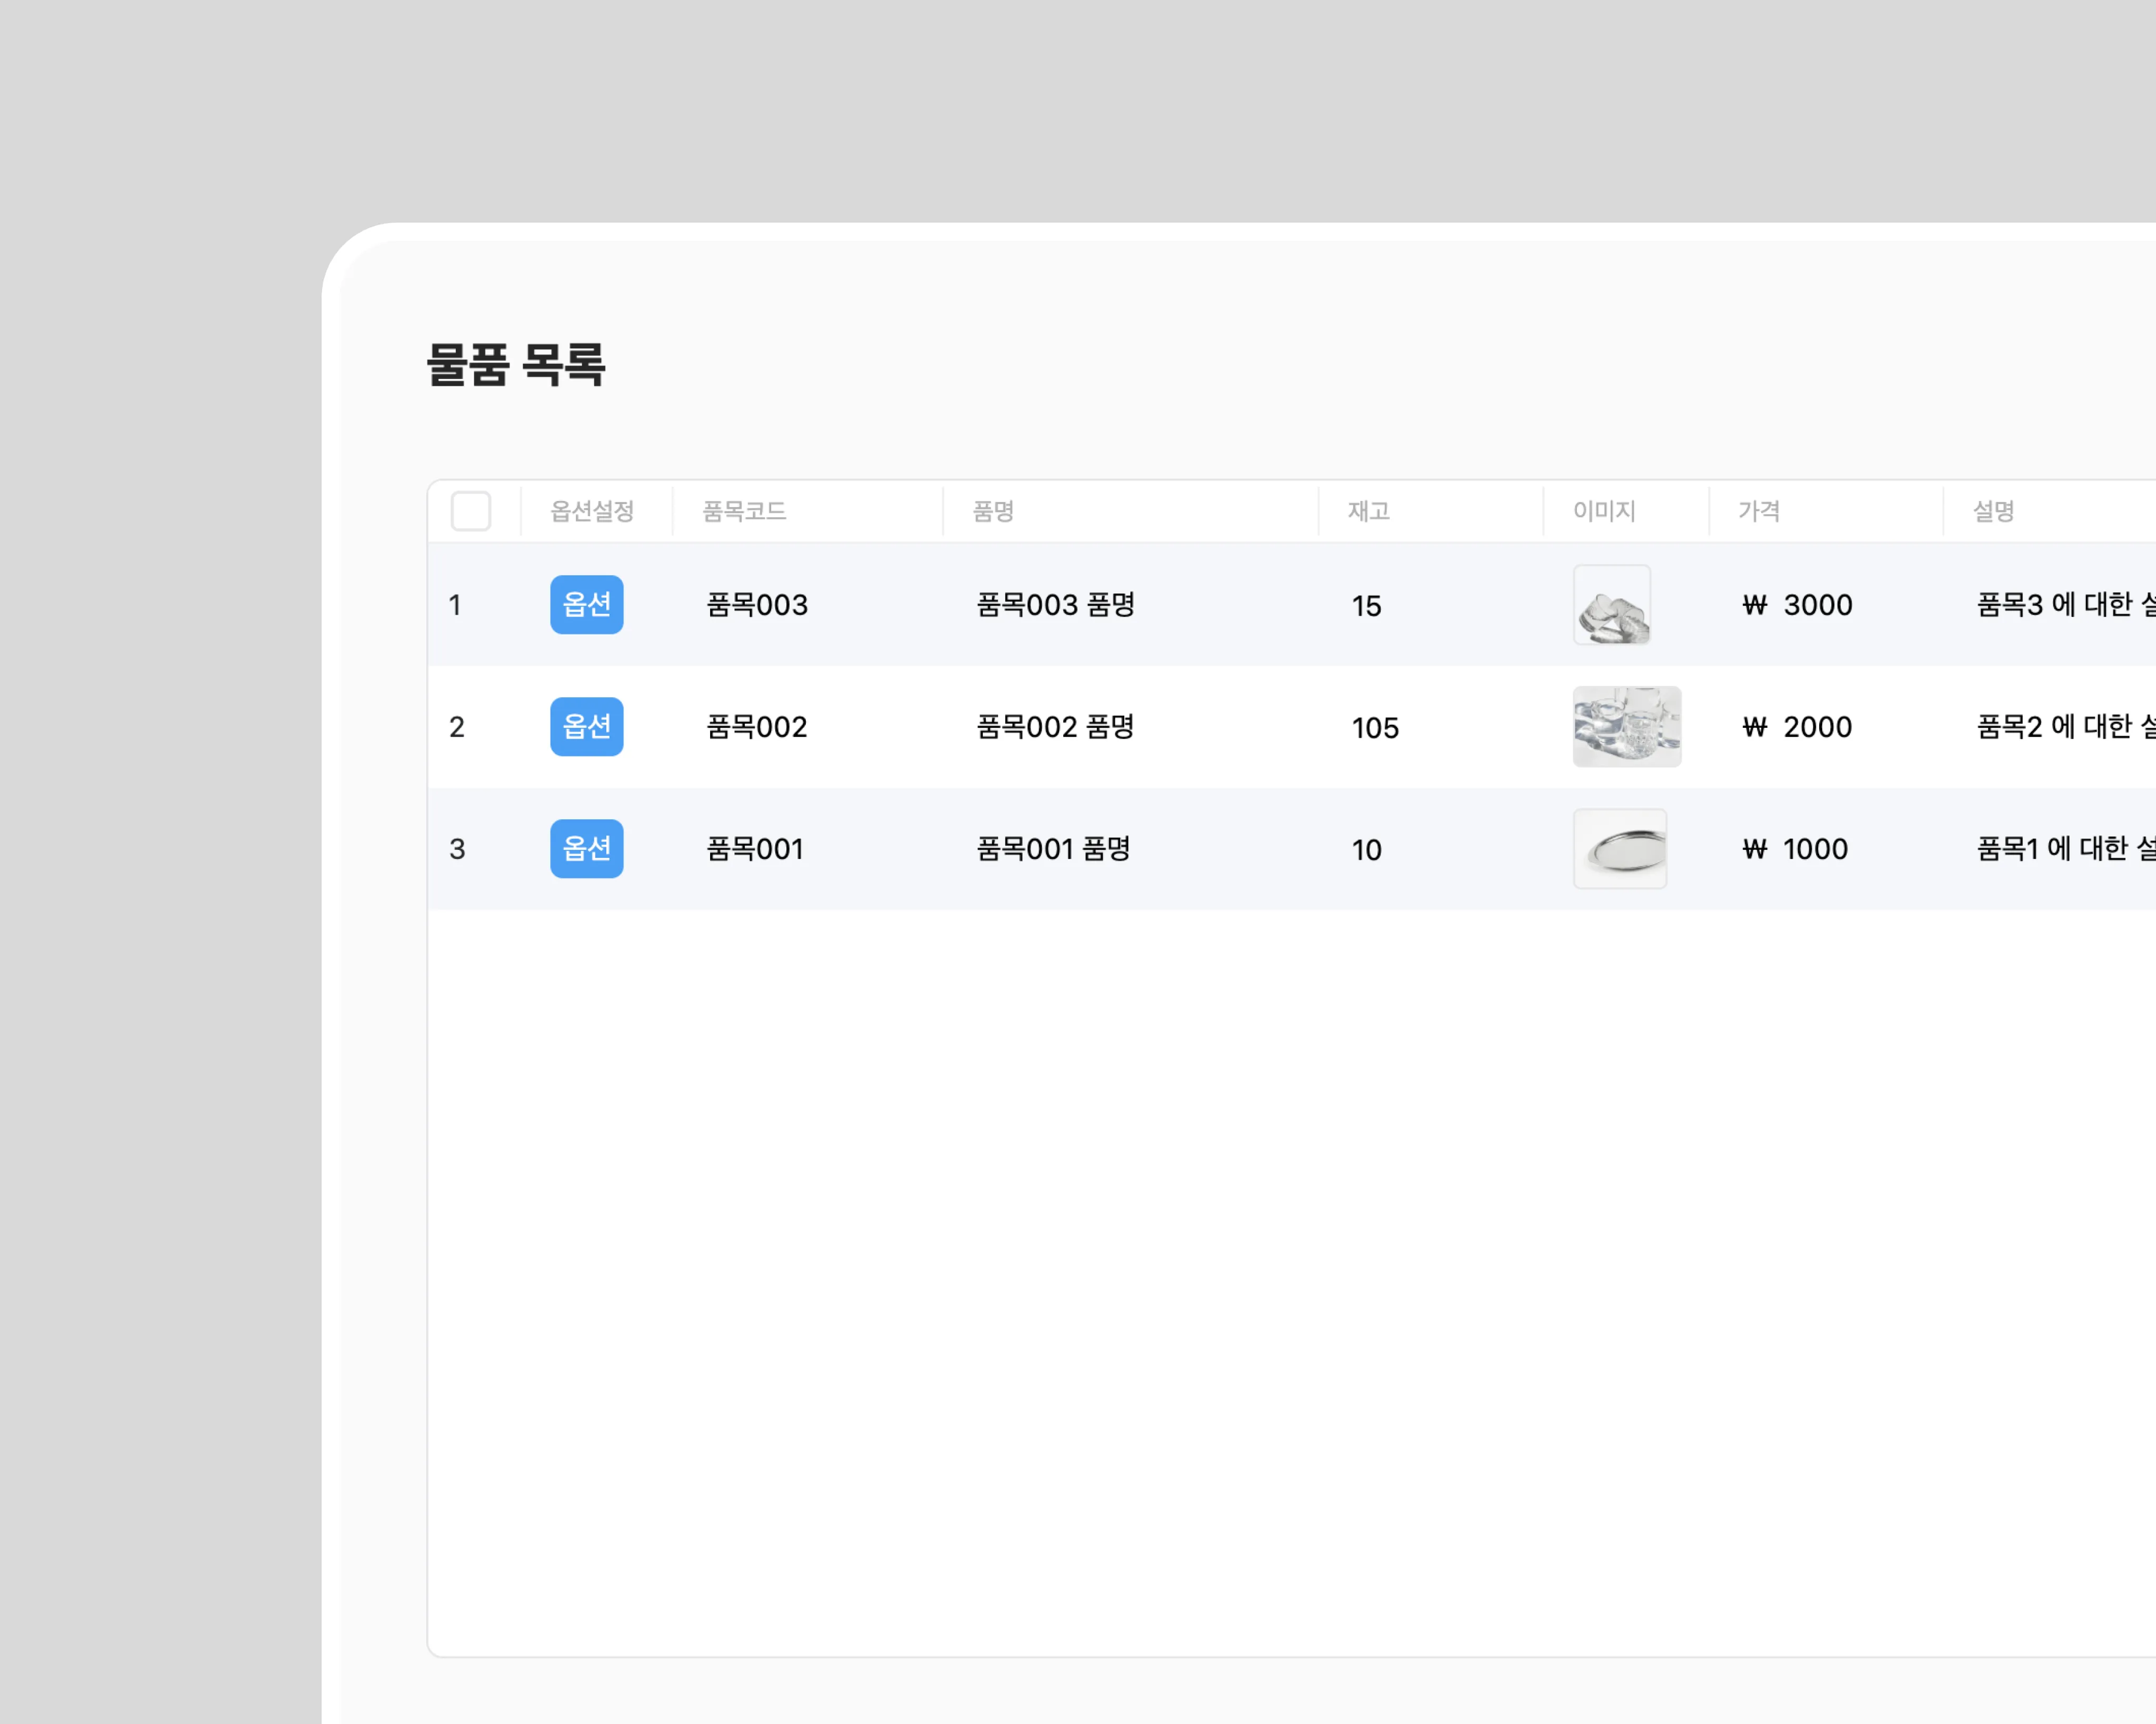Viewport: 2156px width, 1724px height.
Task: Sort by 가격 column header
Action: [x=1758, y=511]
